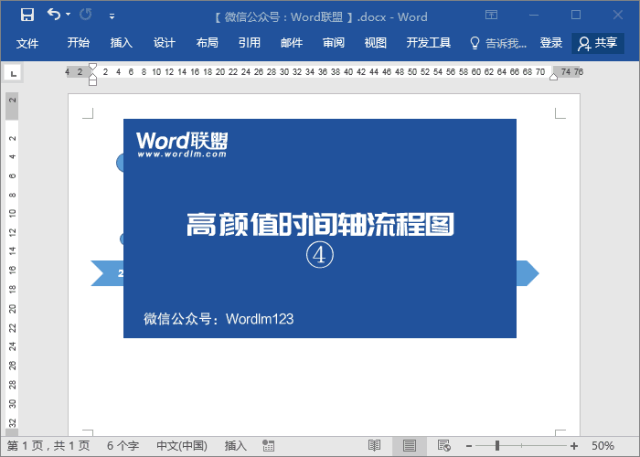Click the first line indent marker on ruler
This screenshot has height=457, width=640.
click(93, 66)
